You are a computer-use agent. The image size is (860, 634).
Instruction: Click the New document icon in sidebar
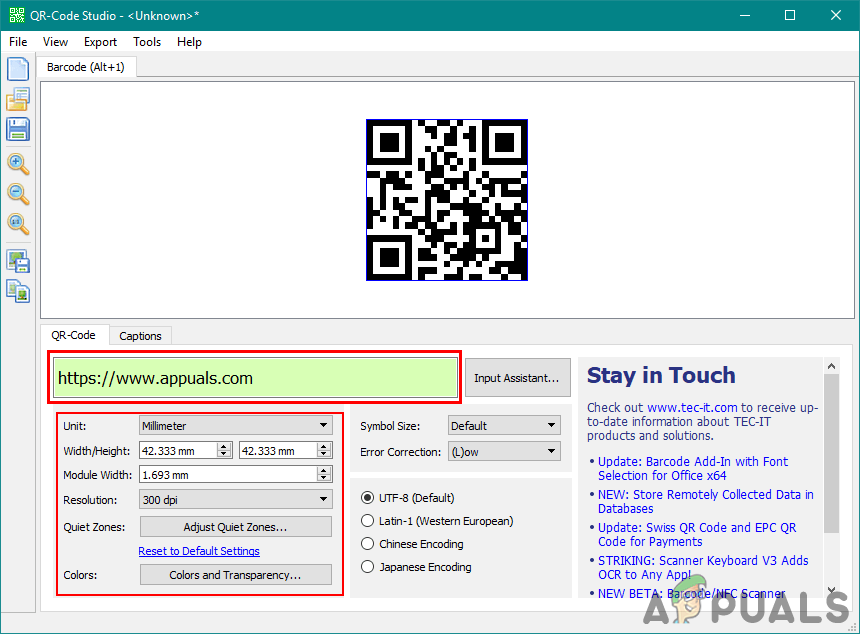tap(18, 69)
